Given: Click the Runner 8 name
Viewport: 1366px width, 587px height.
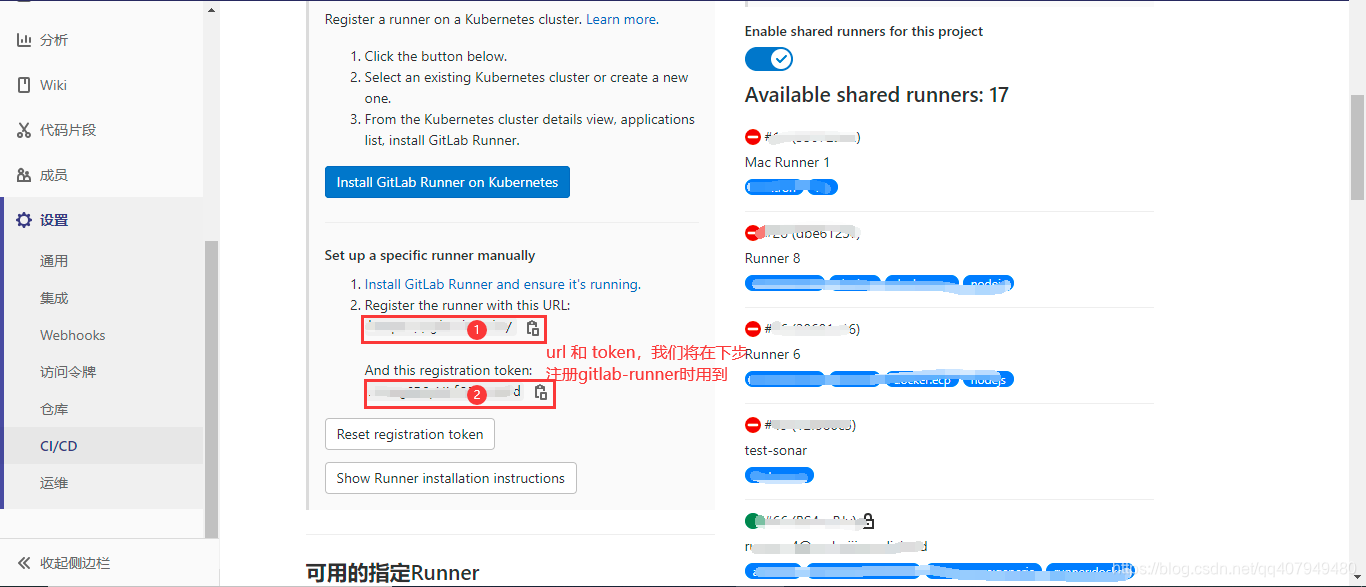Looking at the screenshot, I should click(x=773, y=258).
